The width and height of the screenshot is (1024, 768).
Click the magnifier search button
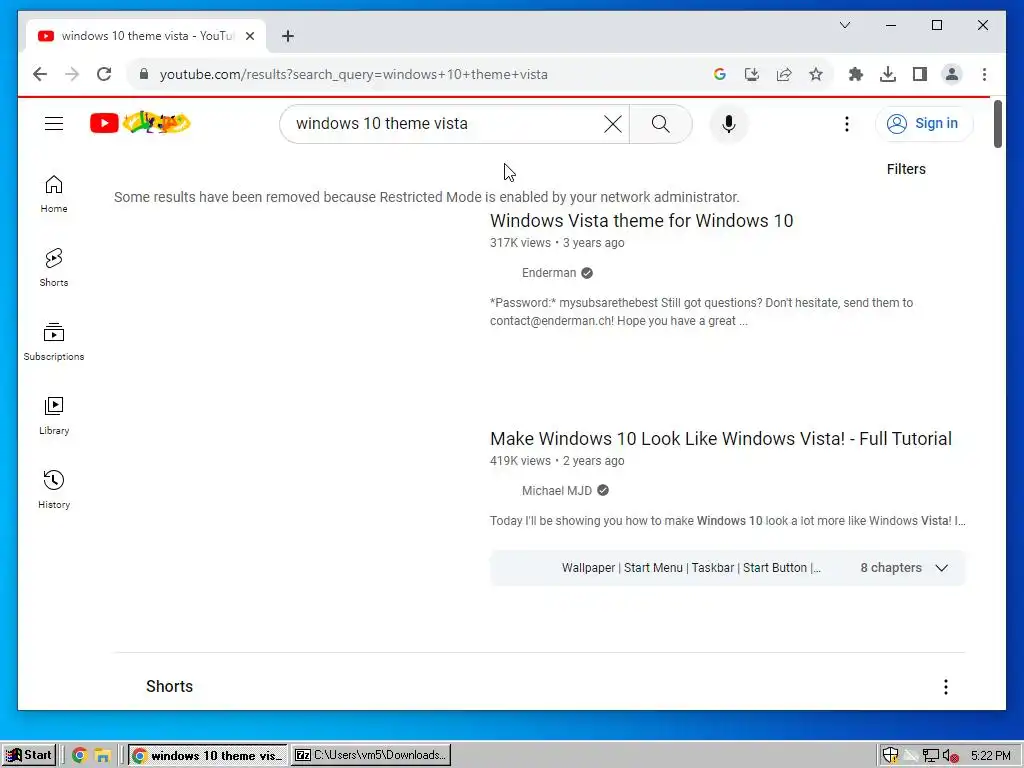click(x=660, y=123)
